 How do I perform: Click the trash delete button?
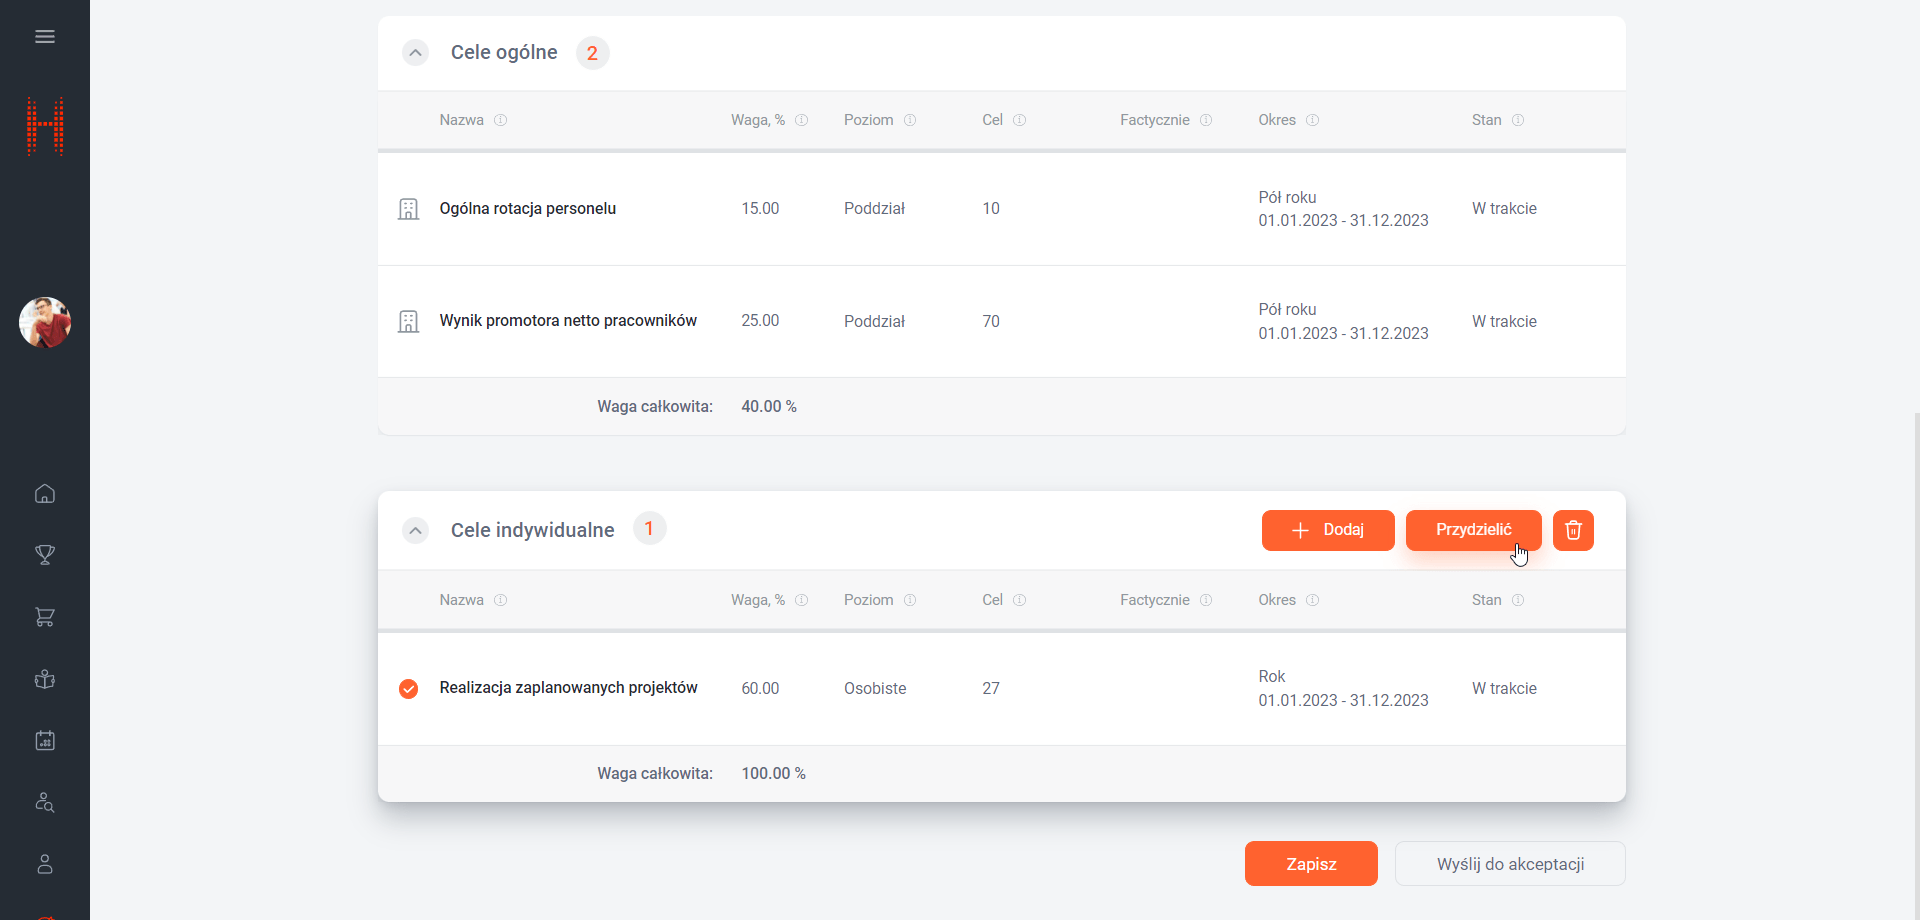1573,530
